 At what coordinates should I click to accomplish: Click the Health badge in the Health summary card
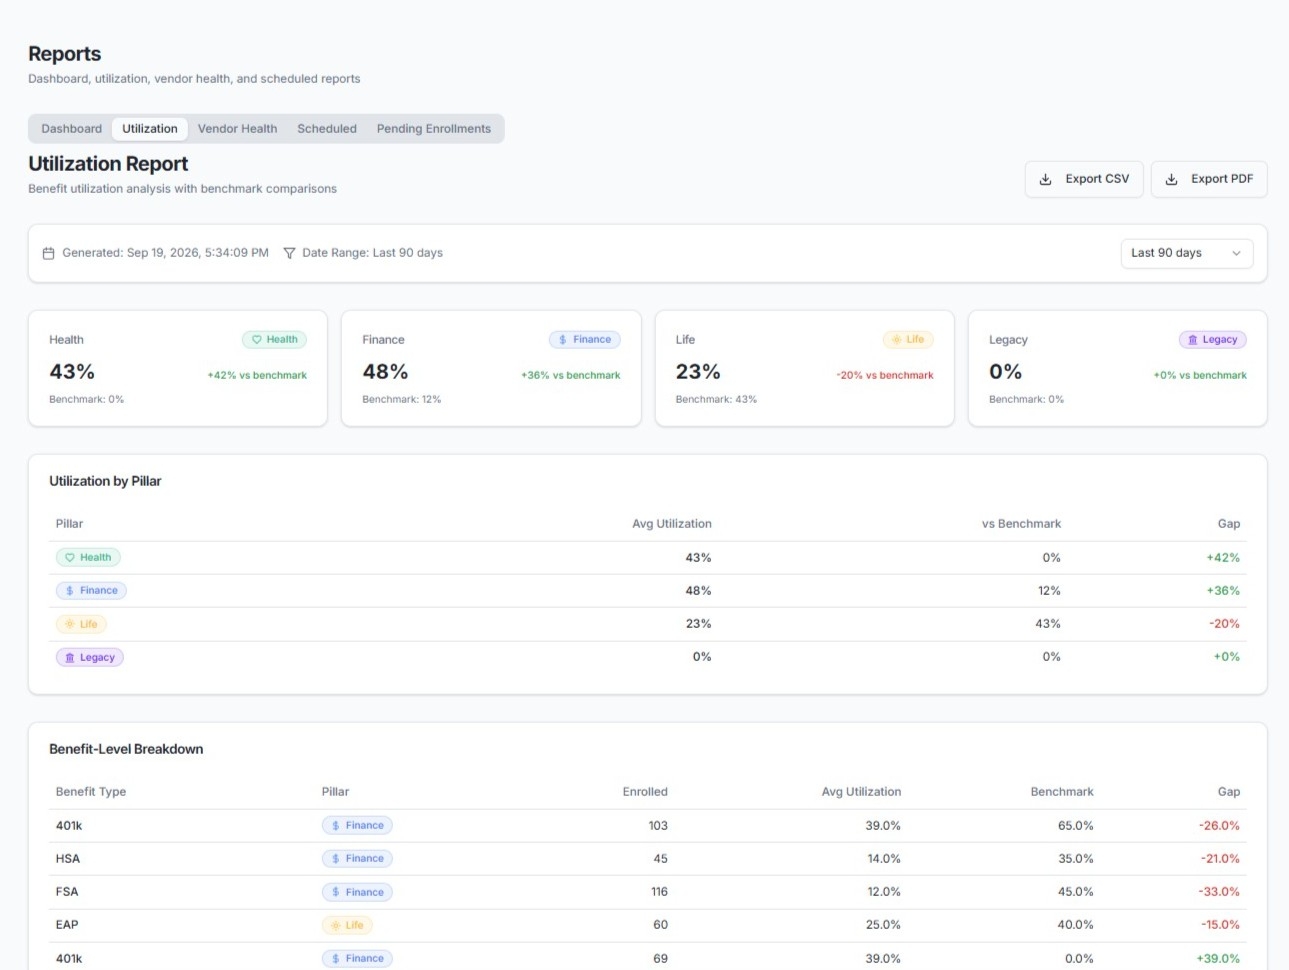pos(274,340)
